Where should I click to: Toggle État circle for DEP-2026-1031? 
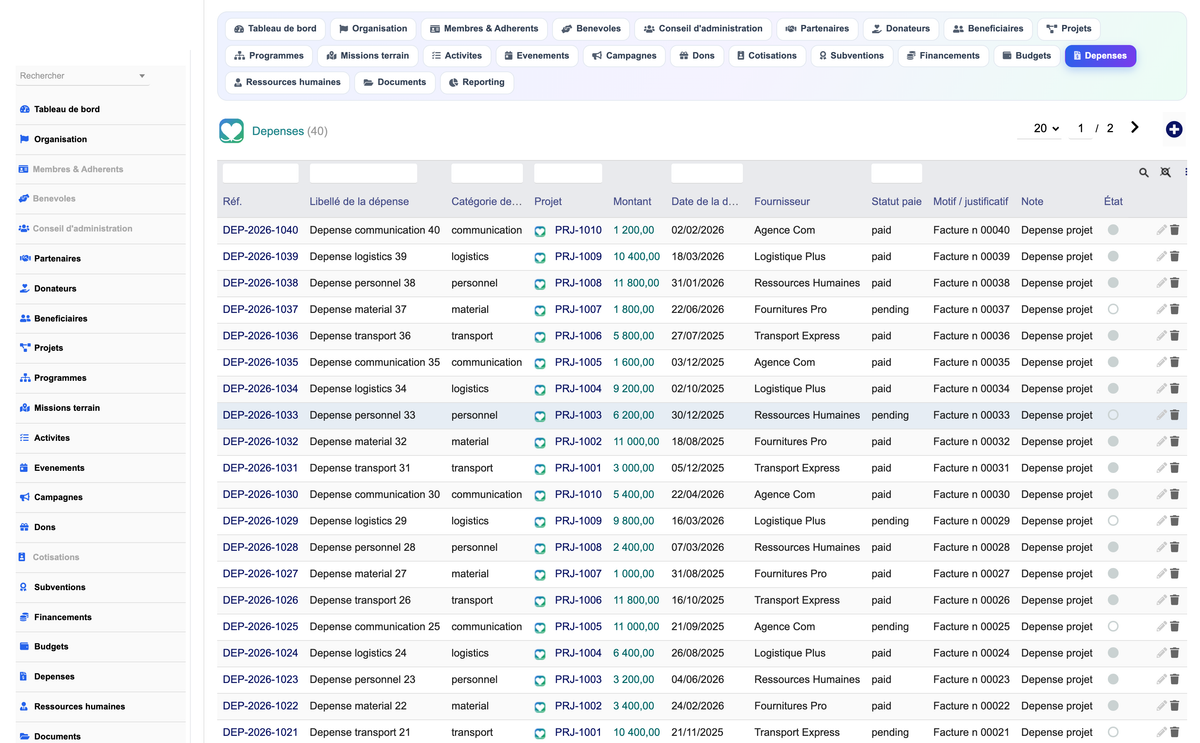click(1113, 468)
